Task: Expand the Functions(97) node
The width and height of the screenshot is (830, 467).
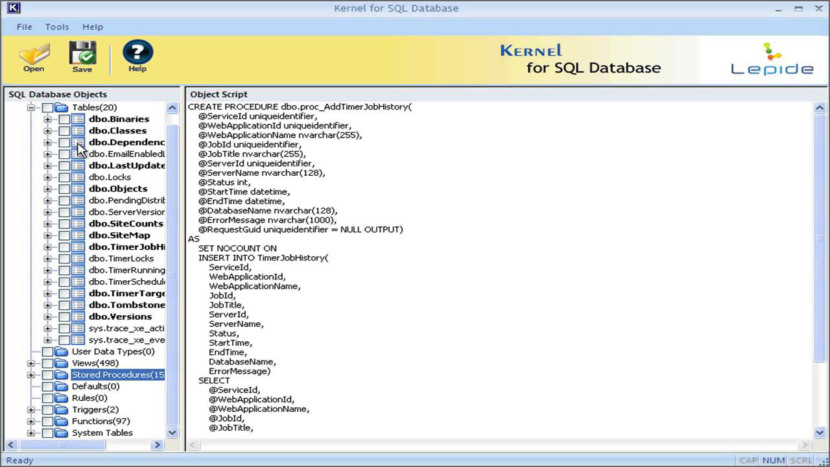Action: click(x=31, y=421)
